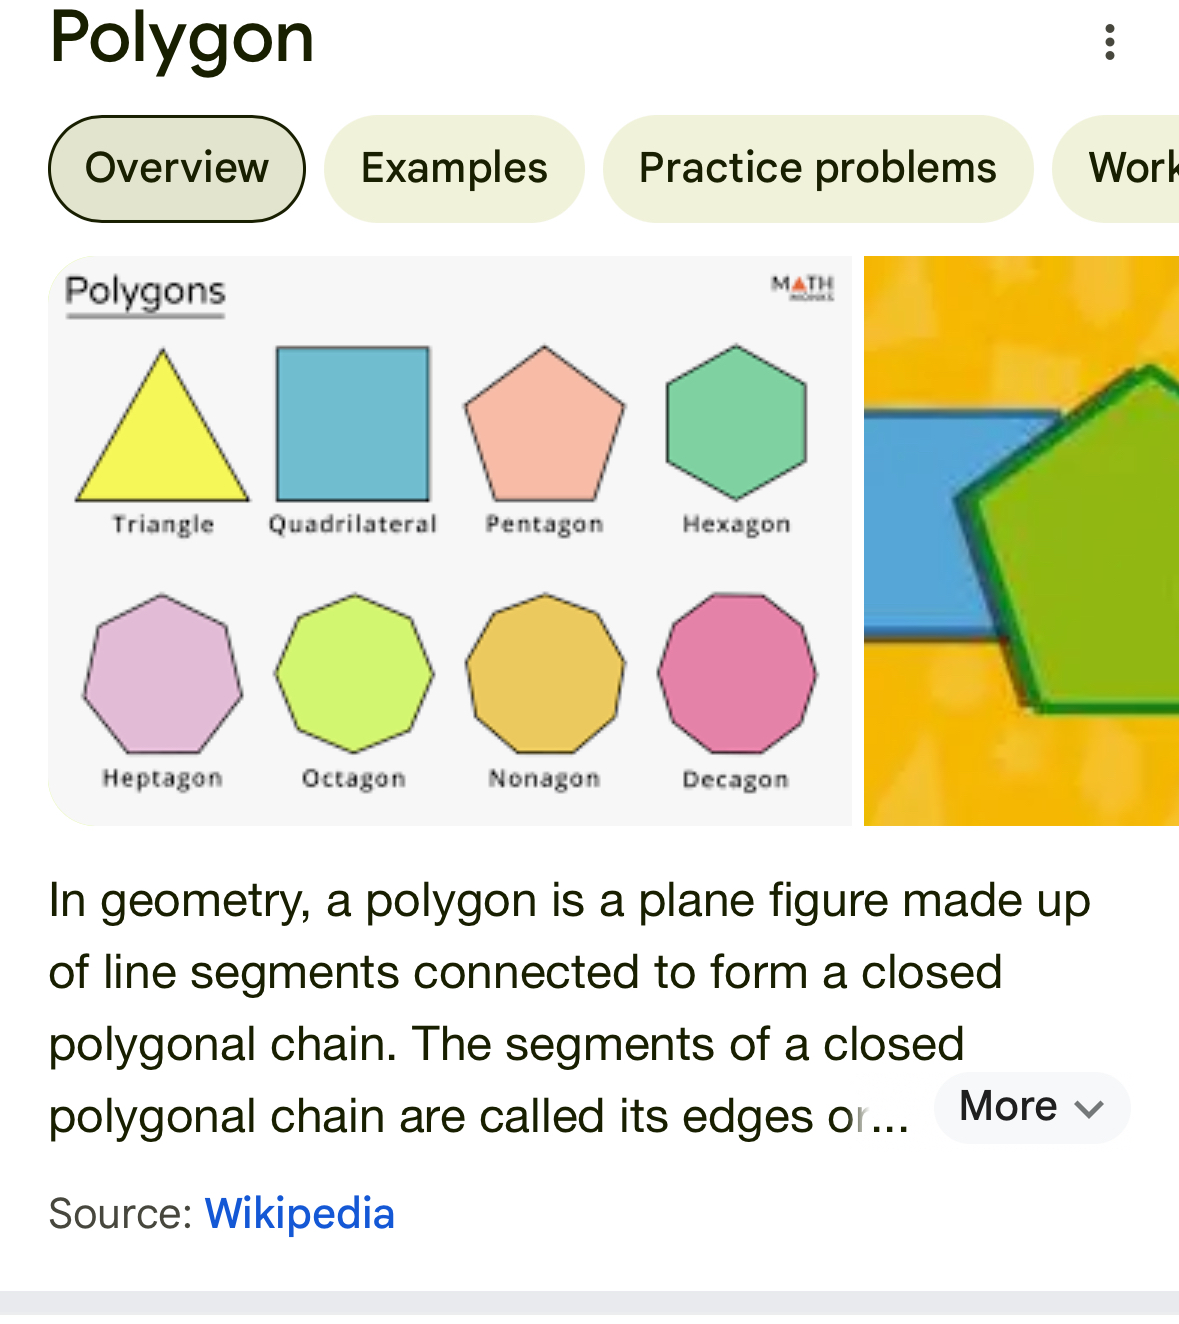Screen dimensions: 1179x1324
Task: Open the Practice problems chip
Action: click(817, 168)
